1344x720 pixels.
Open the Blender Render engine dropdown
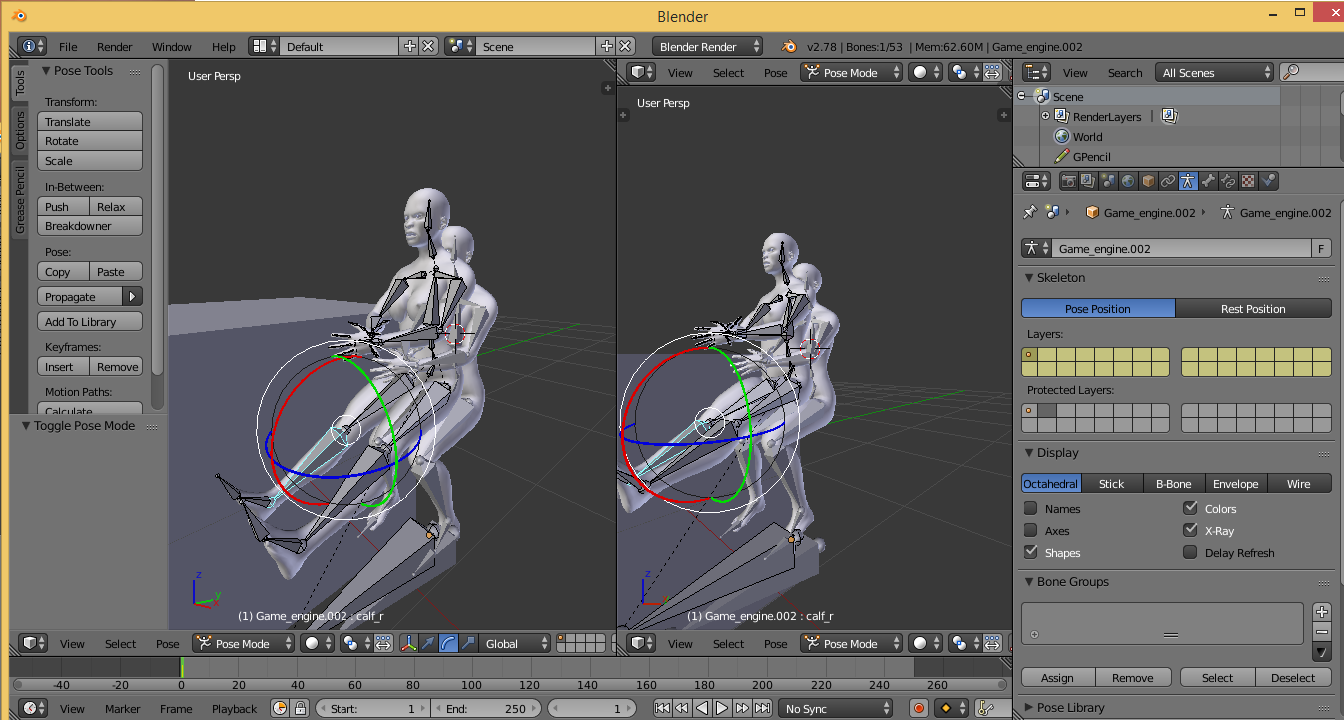pos(708,46)
